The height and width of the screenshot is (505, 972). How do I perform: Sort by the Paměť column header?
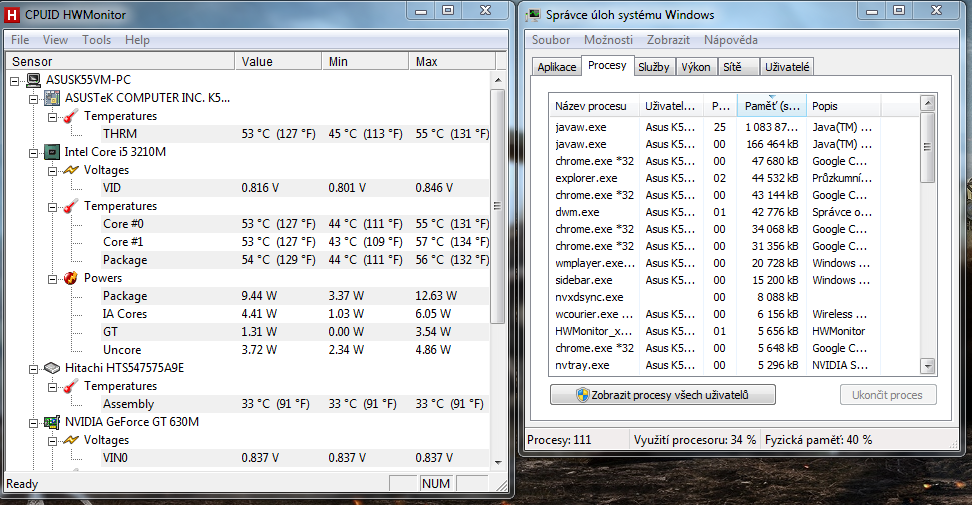click(772, 106)
